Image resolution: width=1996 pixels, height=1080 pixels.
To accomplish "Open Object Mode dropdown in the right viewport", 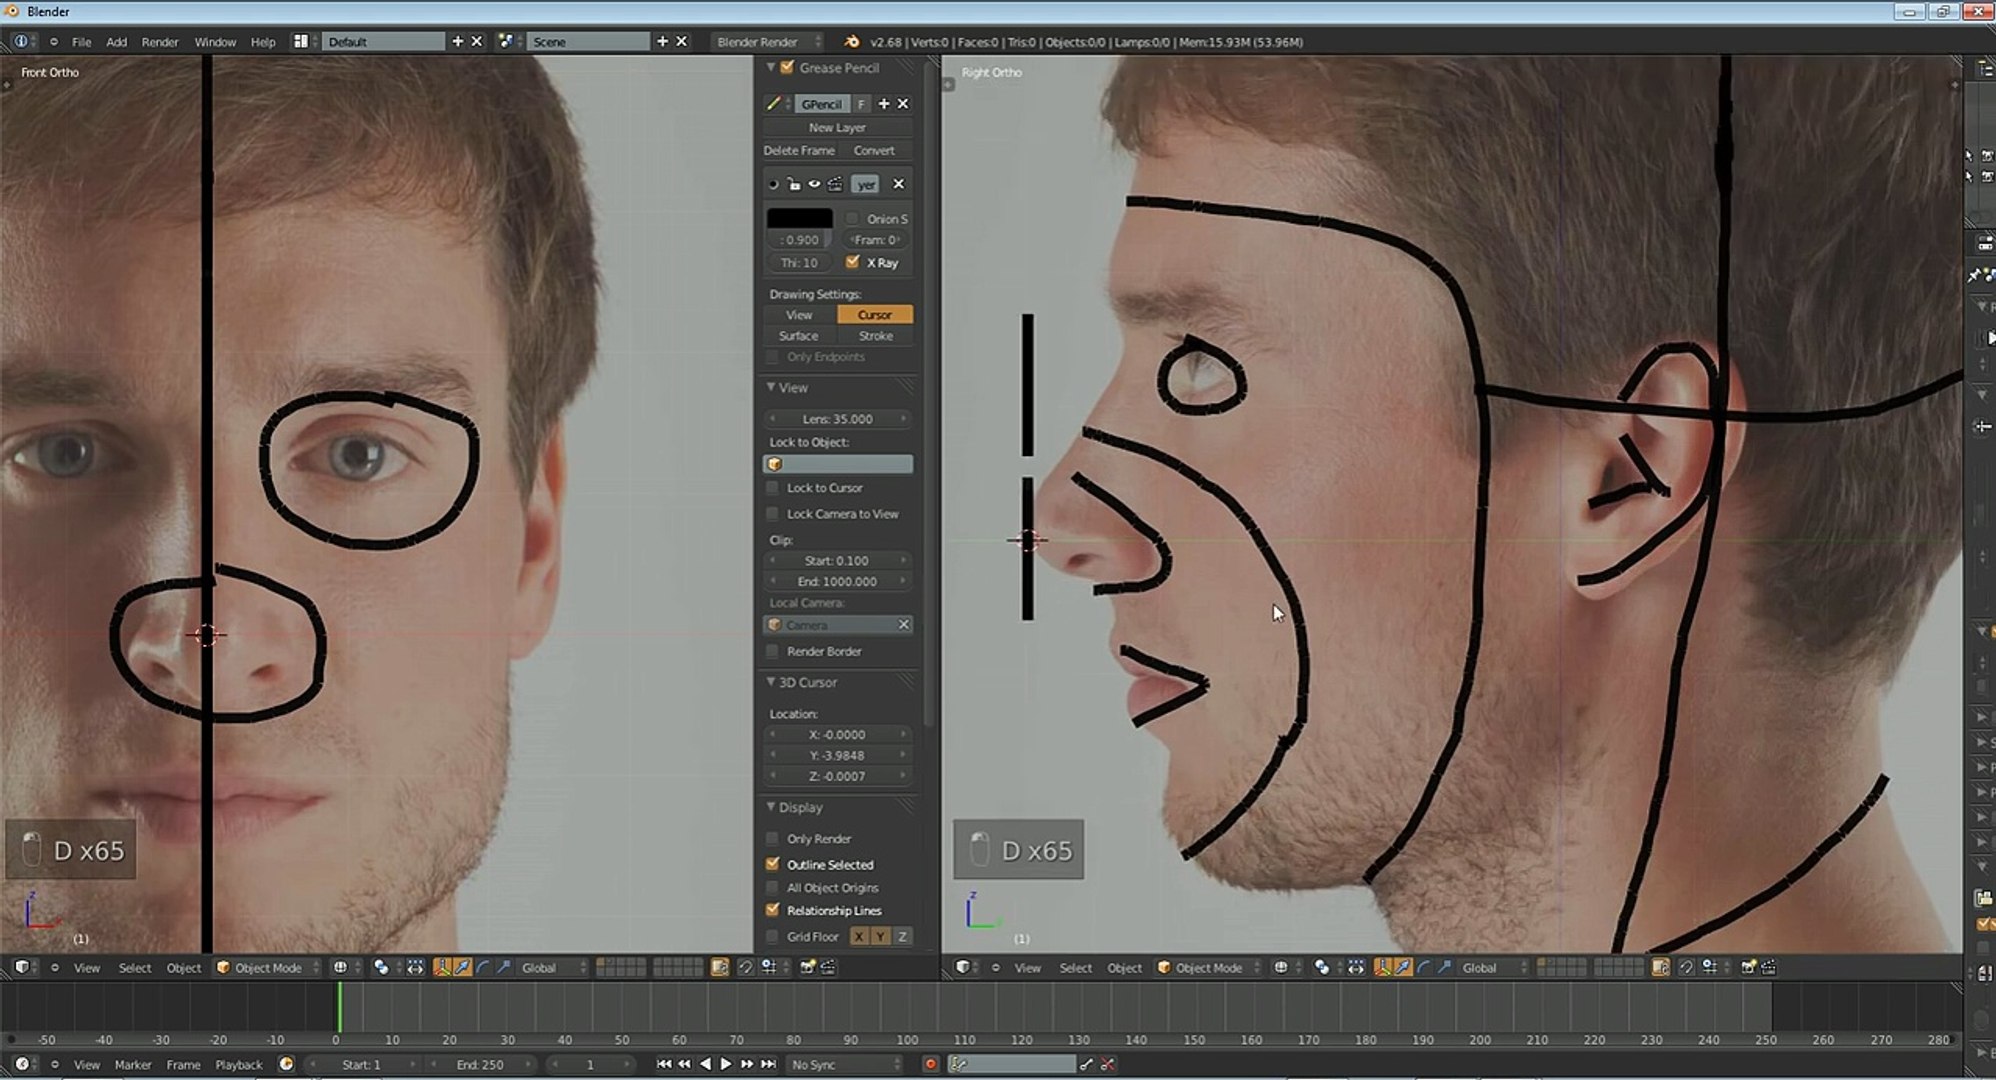I will pyautogui.click(x=1208, y=968).
